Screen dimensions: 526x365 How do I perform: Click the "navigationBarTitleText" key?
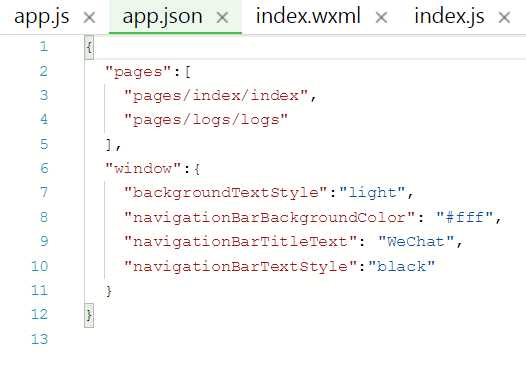coord(240,242)
